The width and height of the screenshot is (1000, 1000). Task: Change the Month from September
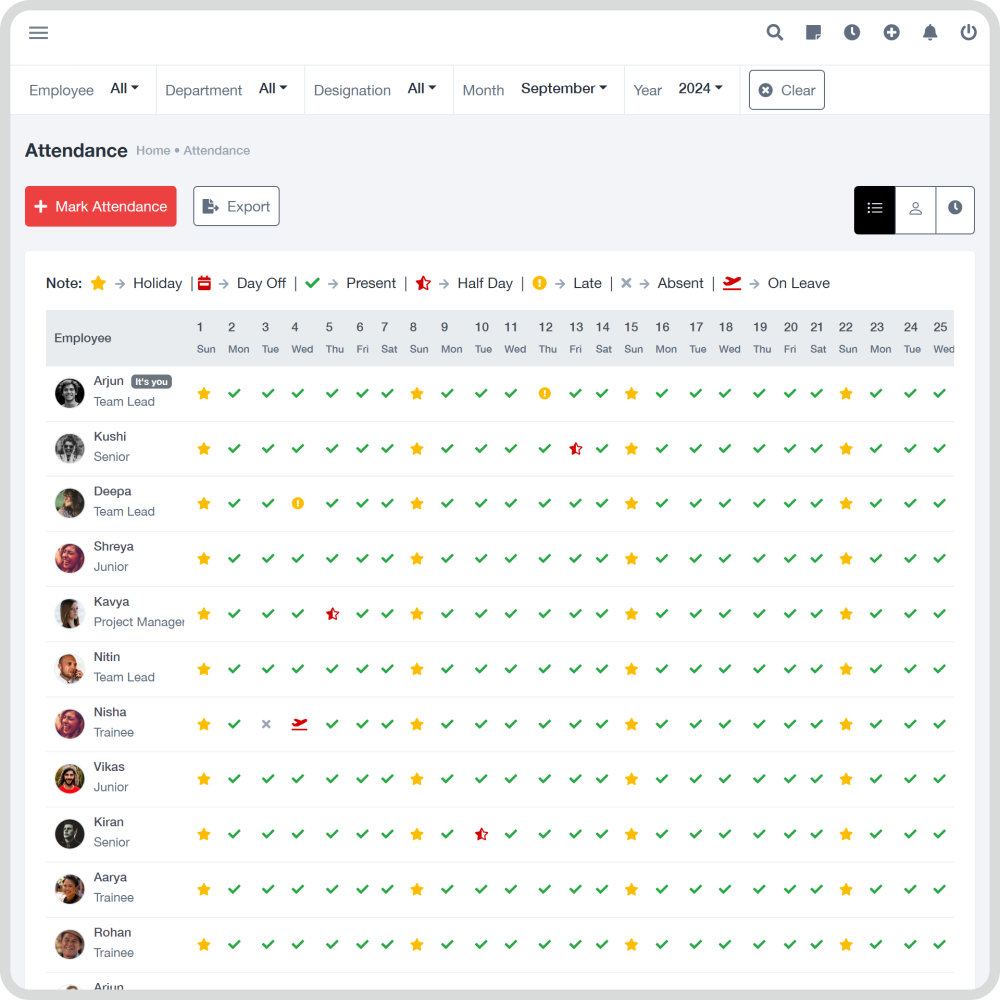564,89
